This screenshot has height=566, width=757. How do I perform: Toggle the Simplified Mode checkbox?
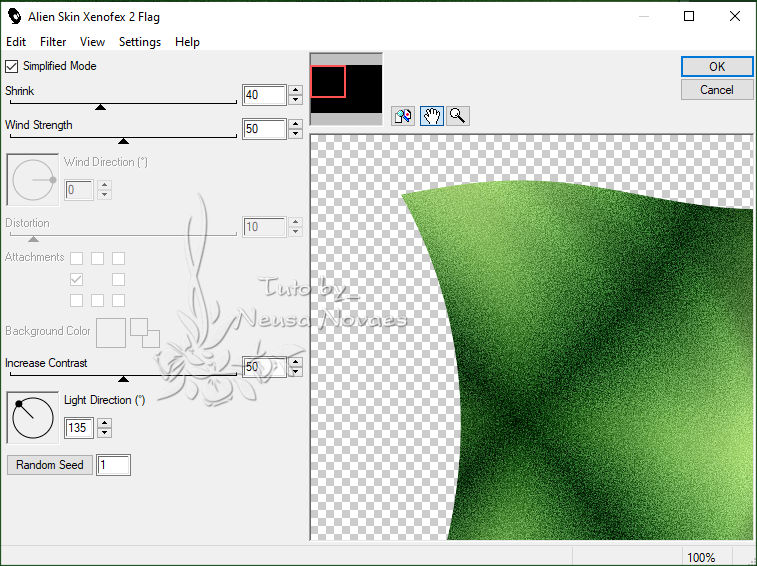[12, 66]
